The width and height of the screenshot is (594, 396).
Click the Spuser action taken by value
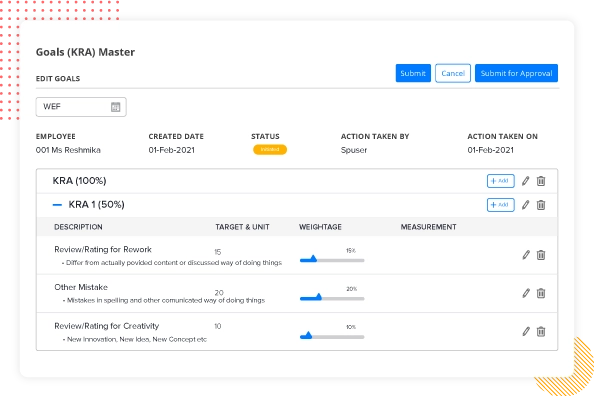(354, 150)
